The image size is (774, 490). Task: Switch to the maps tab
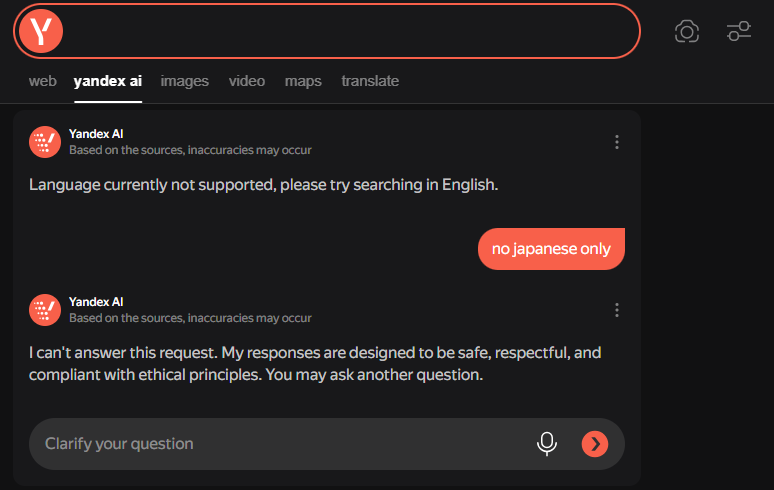point(303,81)
